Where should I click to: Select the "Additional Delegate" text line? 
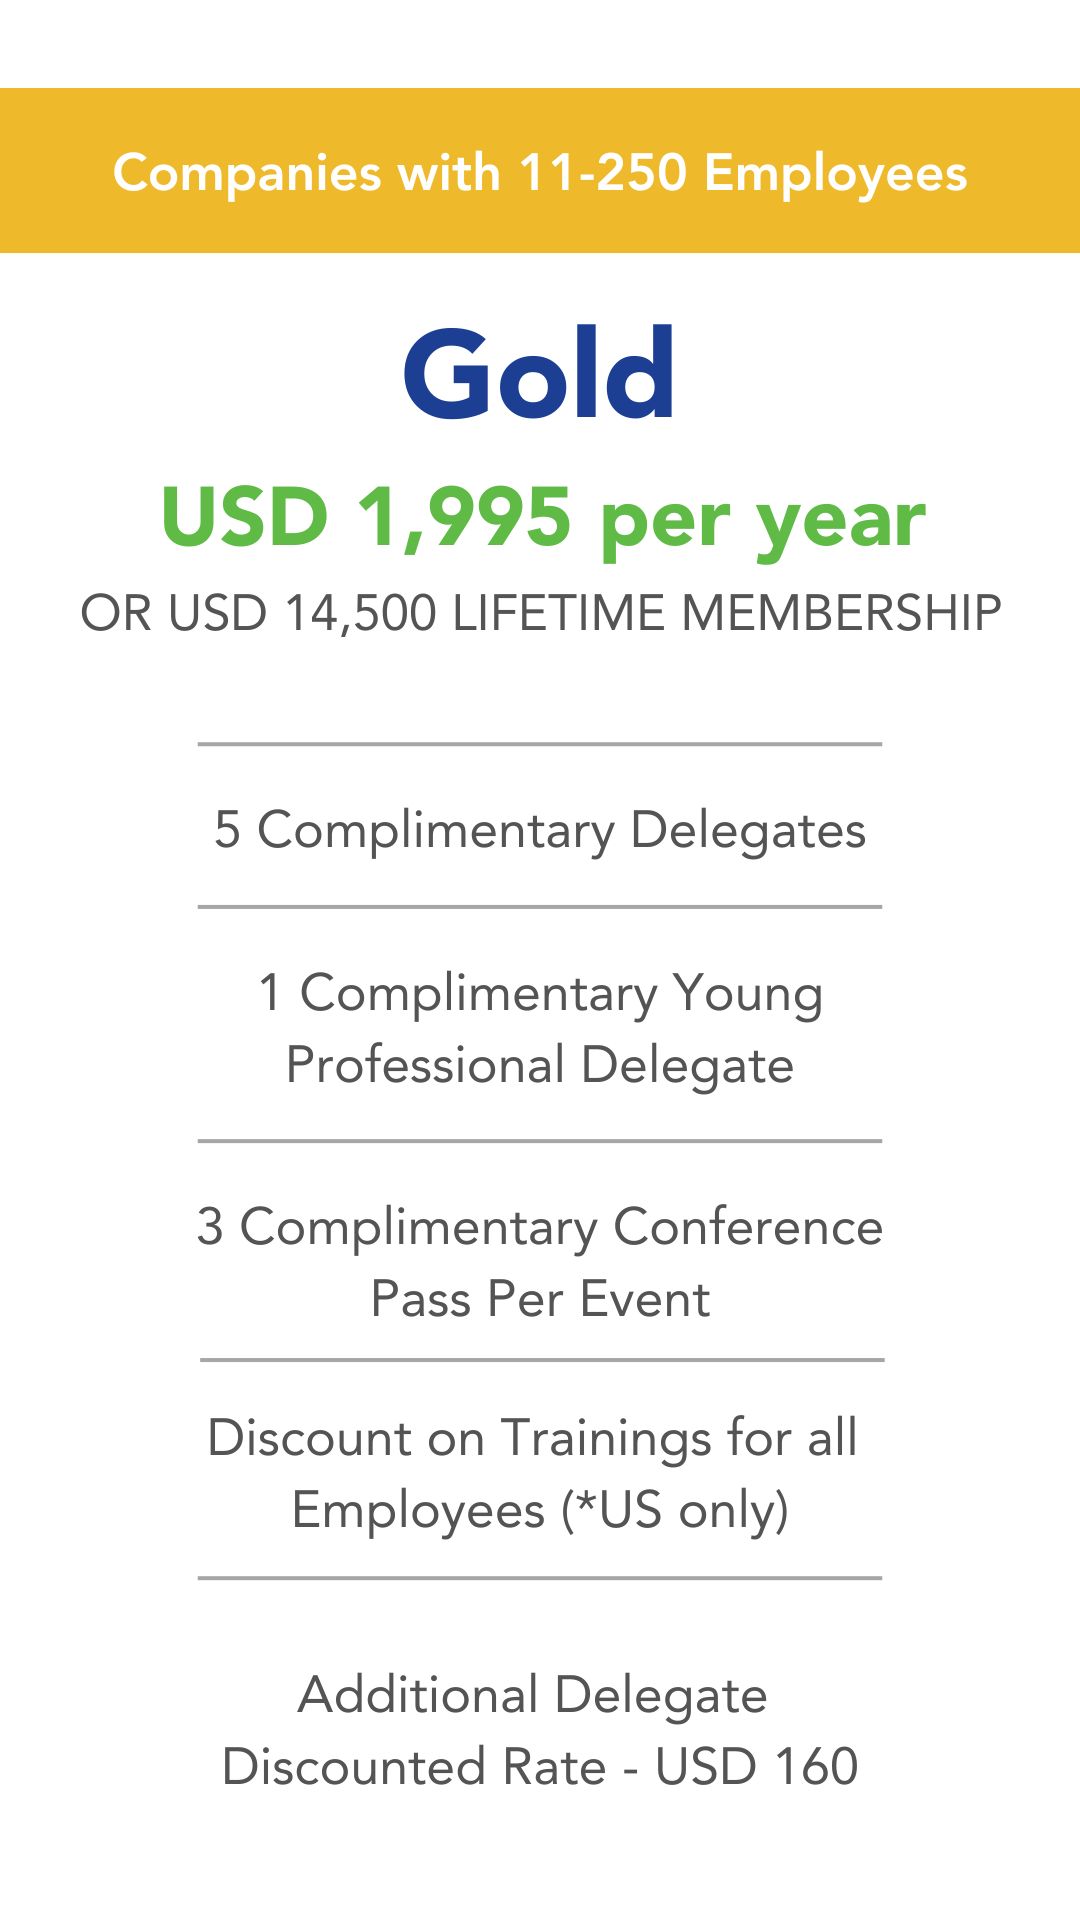(532, 1695)
